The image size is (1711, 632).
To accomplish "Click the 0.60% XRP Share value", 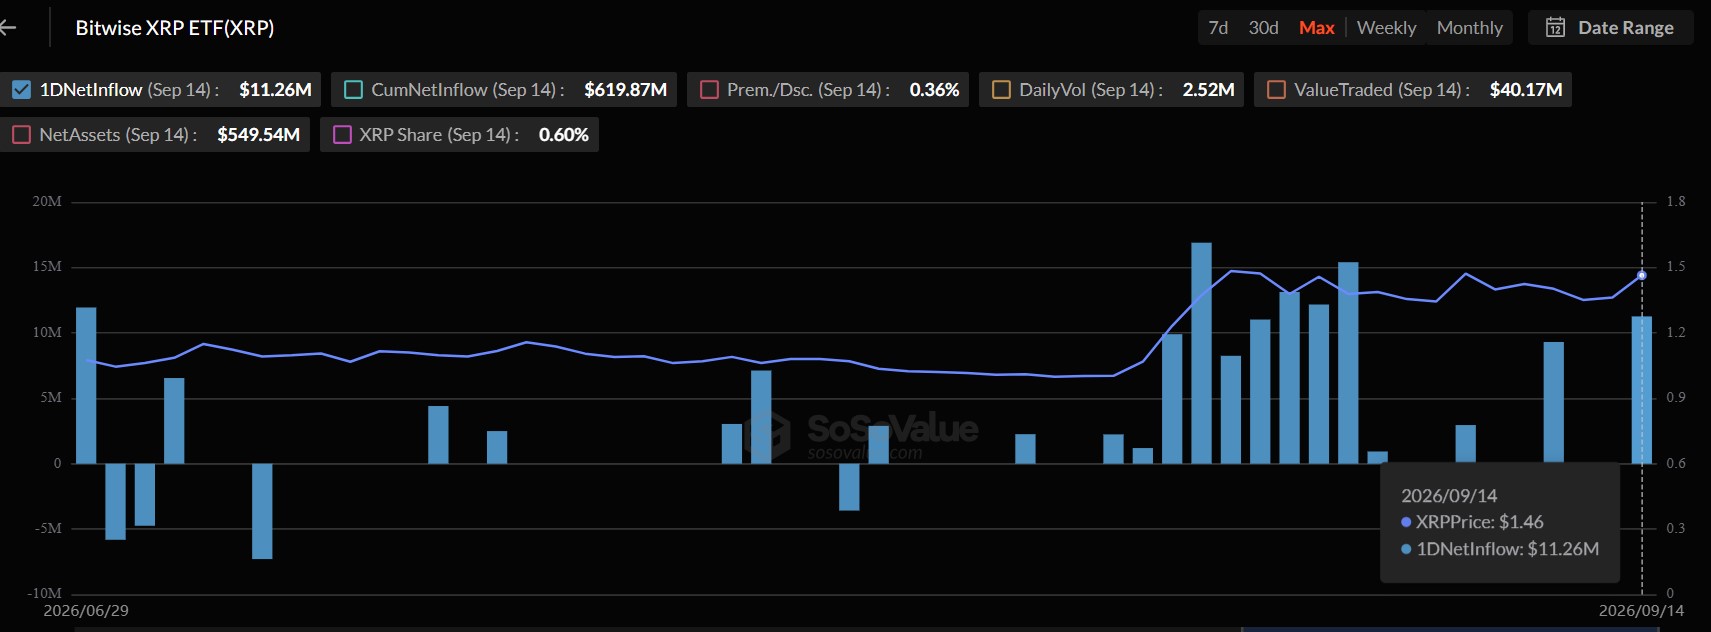I will point(563,135).
